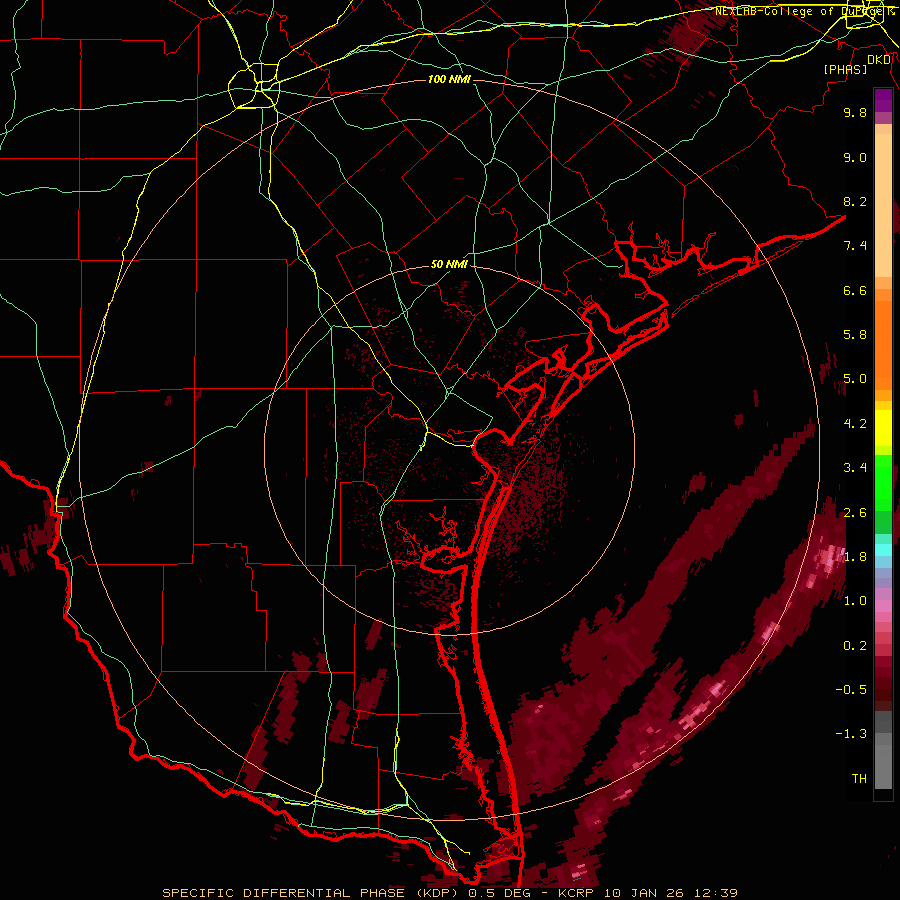This screenshot has width=900, height=900.
Task: Click the 6.6 value on color scale
Action: [855, 290]
